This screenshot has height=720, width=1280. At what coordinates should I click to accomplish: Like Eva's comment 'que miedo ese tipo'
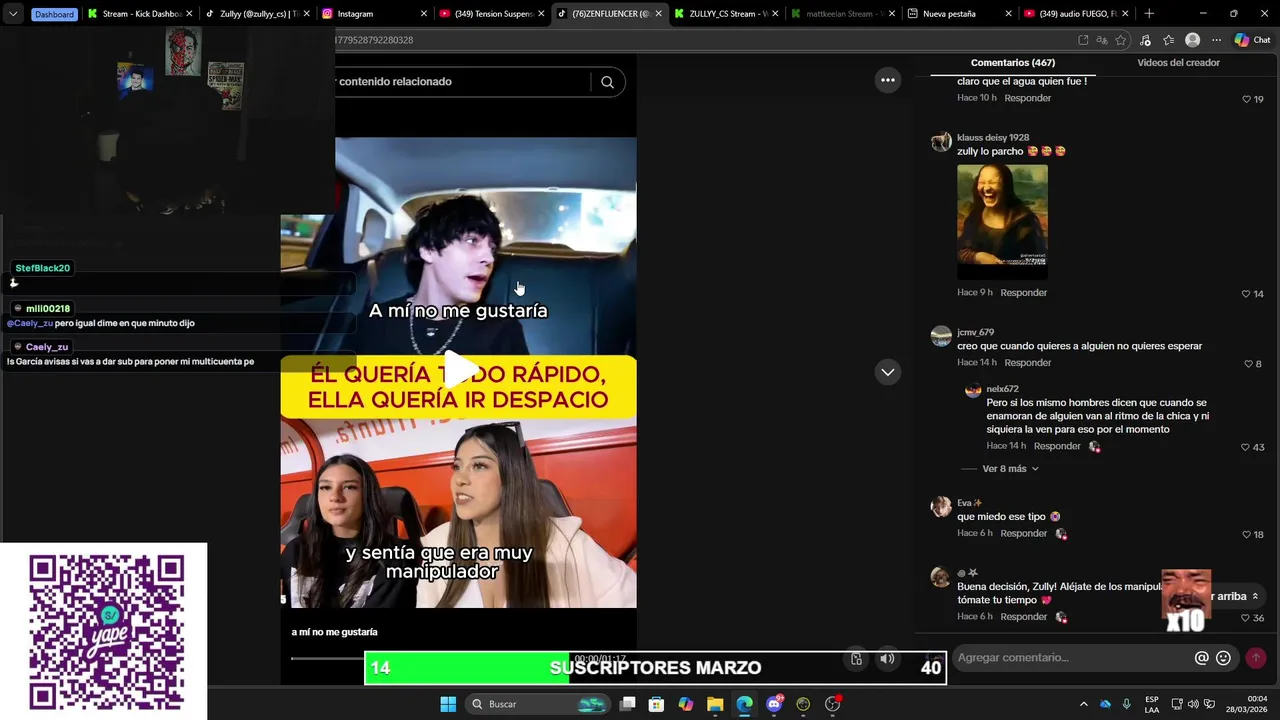1246,535
